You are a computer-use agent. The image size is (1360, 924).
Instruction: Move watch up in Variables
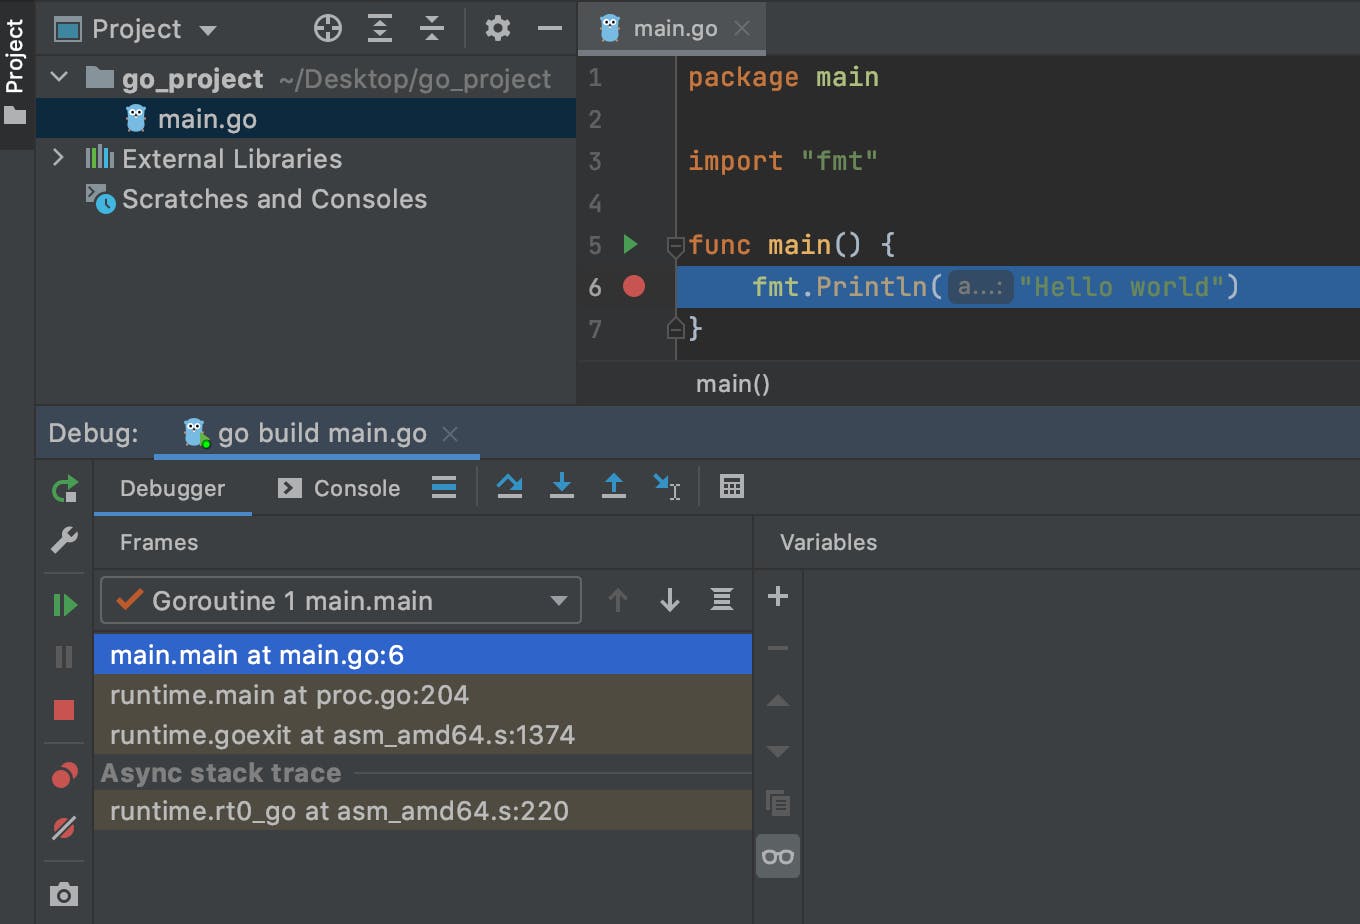click(777, 701)
